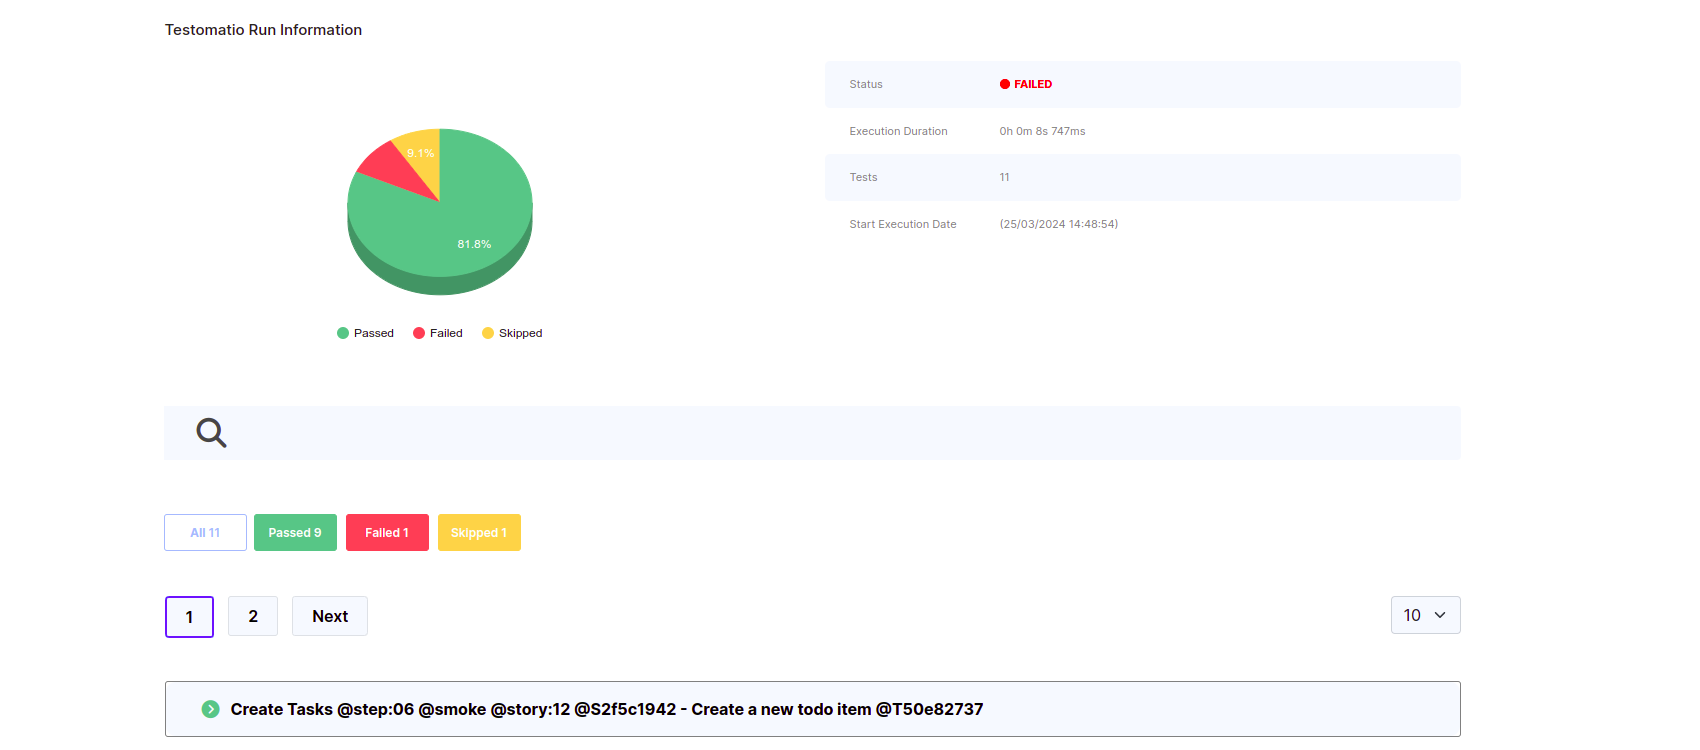The width and height of the screenshot is (1700, 750).
Task: Click the green 81.8% pie slice
Action: 470,230
